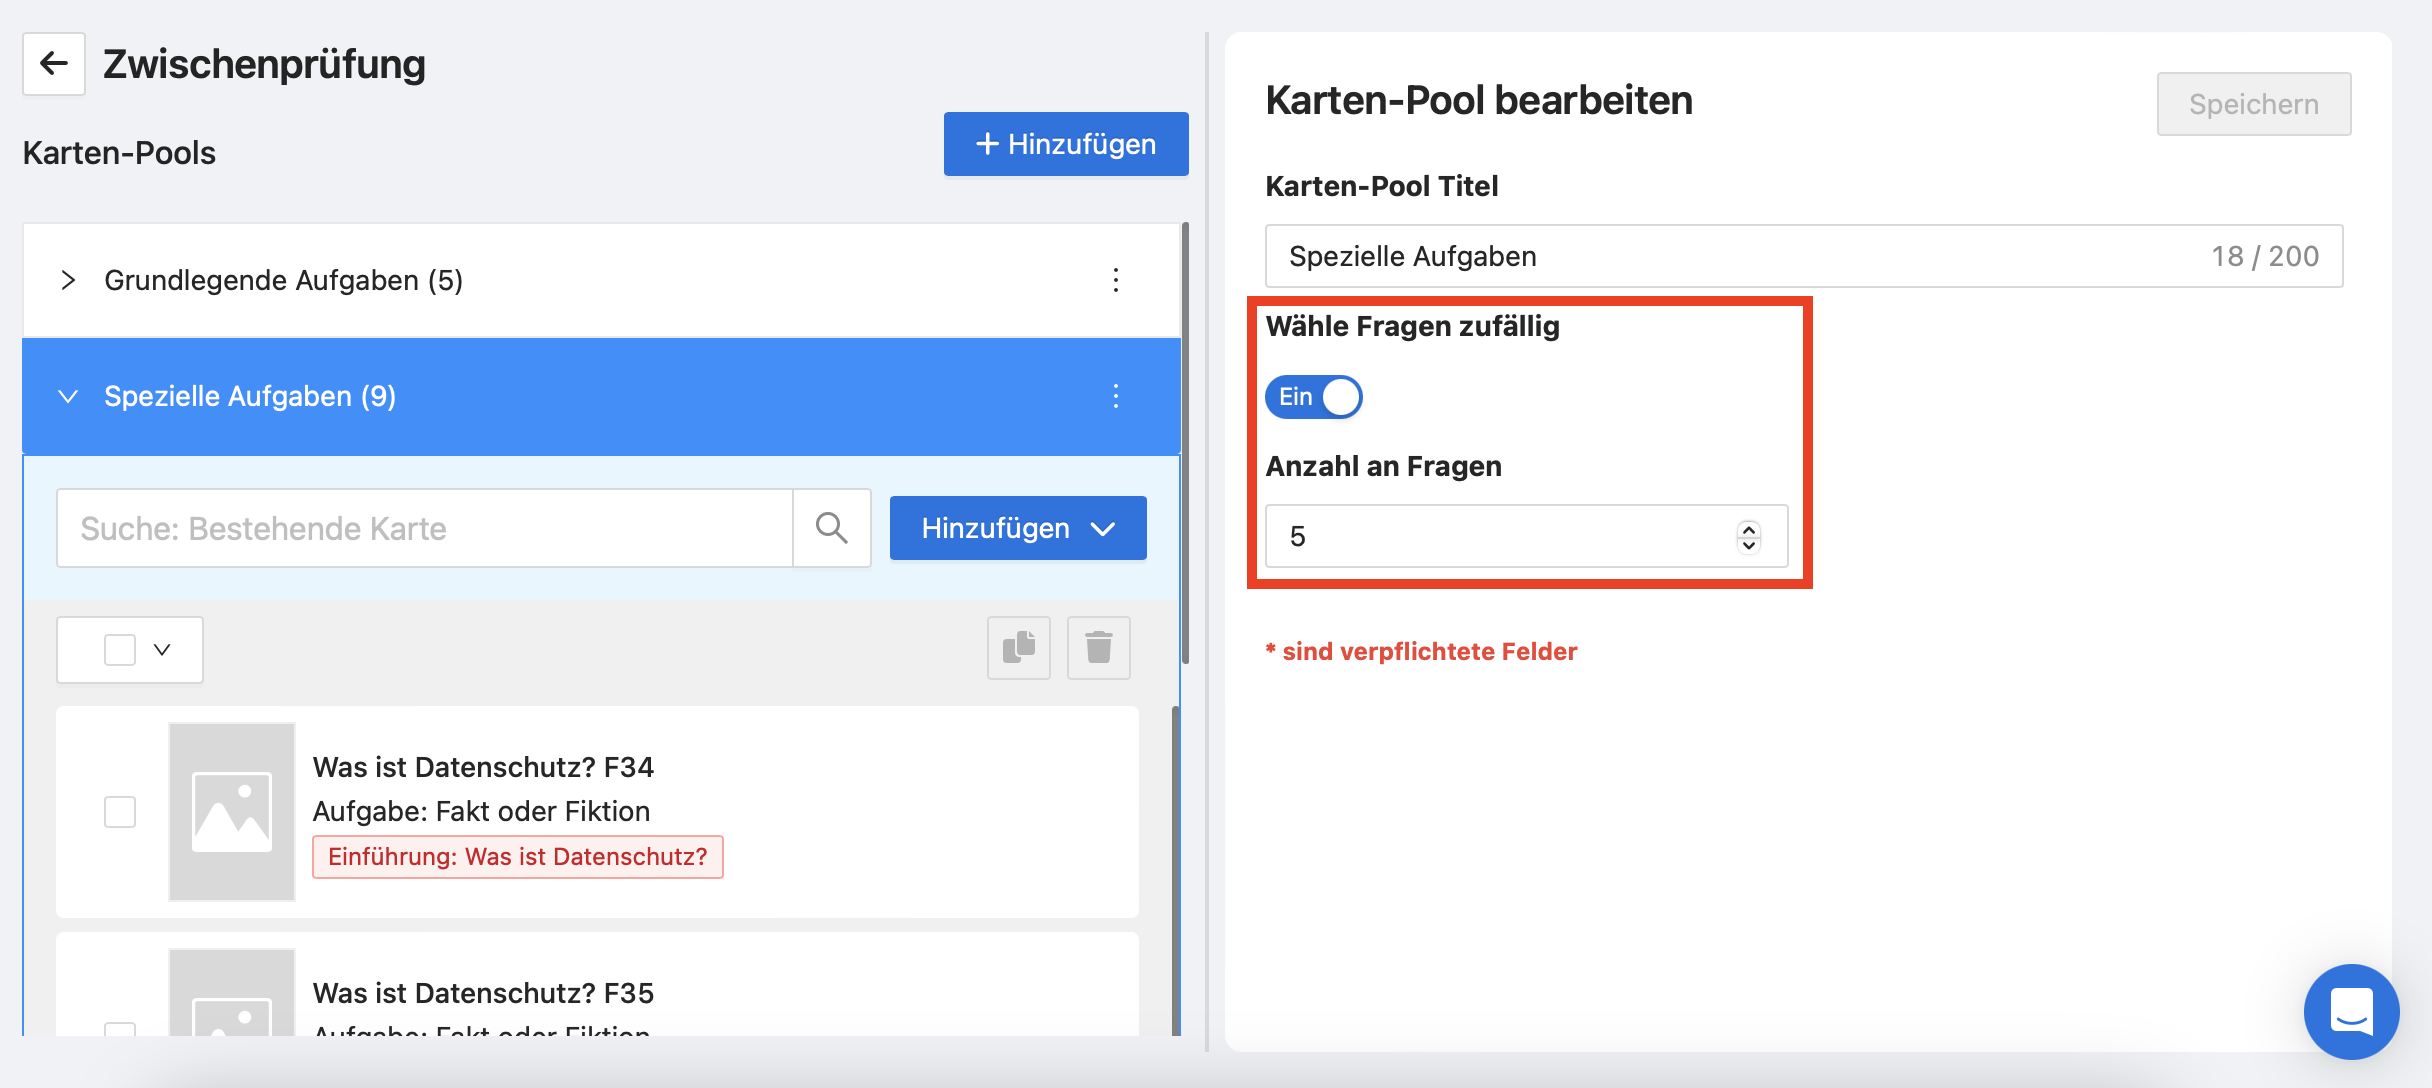Image resolution: width=2432 pixels, height=1088 pixels.
Task: Open the three-dot menu for Grundlegende Aufgaben
Action: (x=1116, y=280)
